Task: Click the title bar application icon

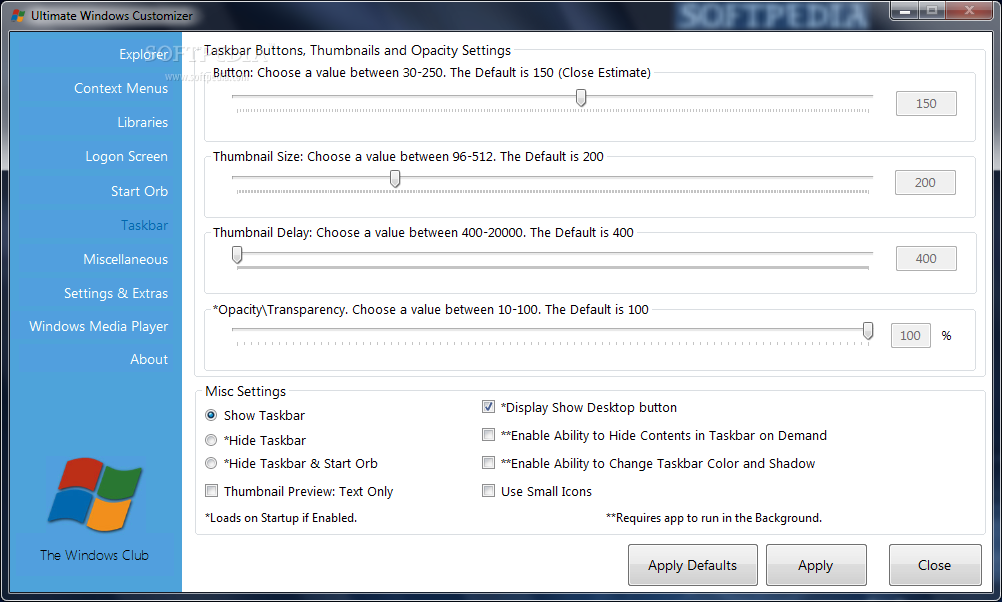Action: 18,15
